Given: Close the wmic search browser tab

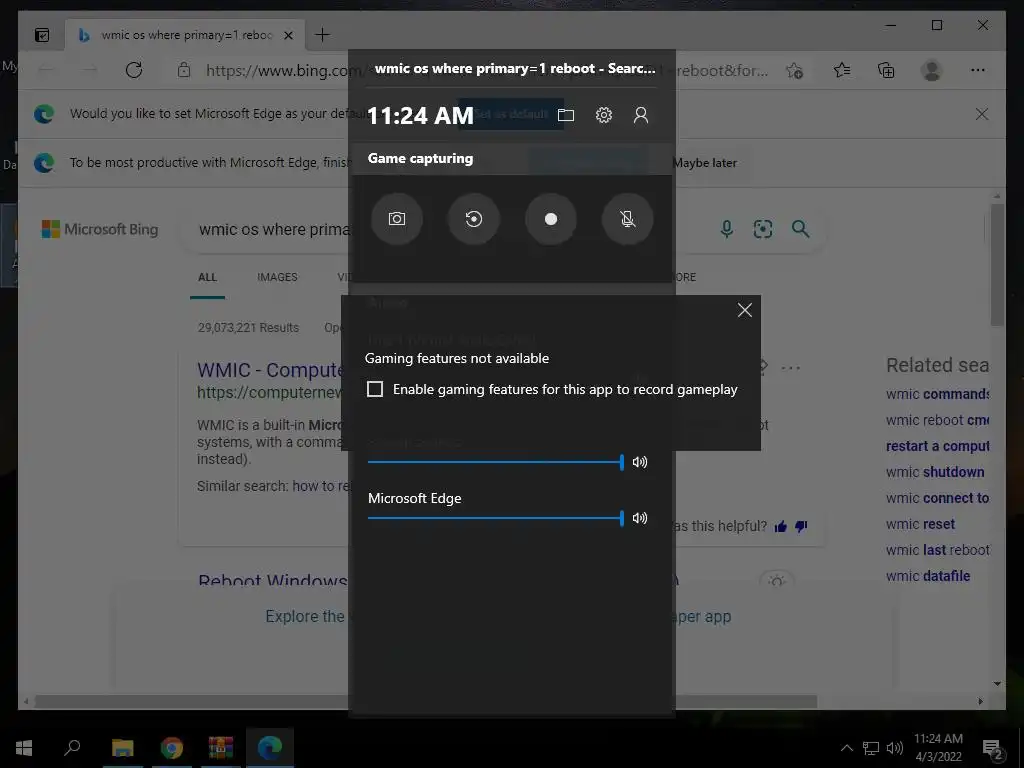Looking at the screenshot, I should coord(288,35).
